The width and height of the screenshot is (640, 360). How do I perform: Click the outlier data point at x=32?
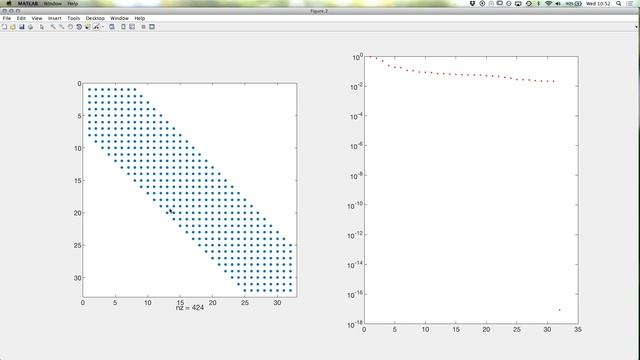560,310
